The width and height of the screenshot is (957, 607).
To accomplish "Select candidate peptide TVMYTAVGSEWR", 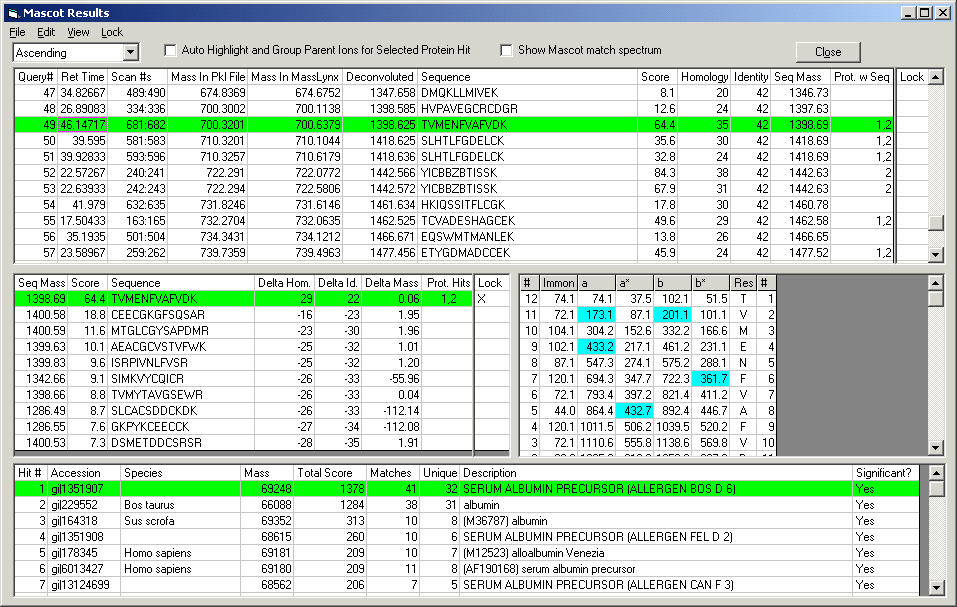I will tap(244, 395).
